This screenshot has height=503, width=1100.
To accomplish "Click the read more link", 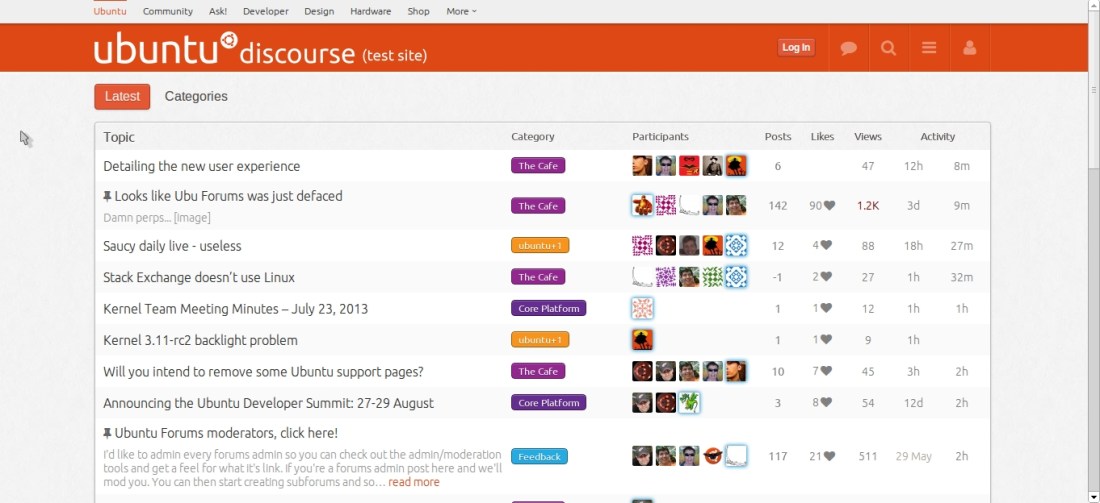I will point(414,482).
